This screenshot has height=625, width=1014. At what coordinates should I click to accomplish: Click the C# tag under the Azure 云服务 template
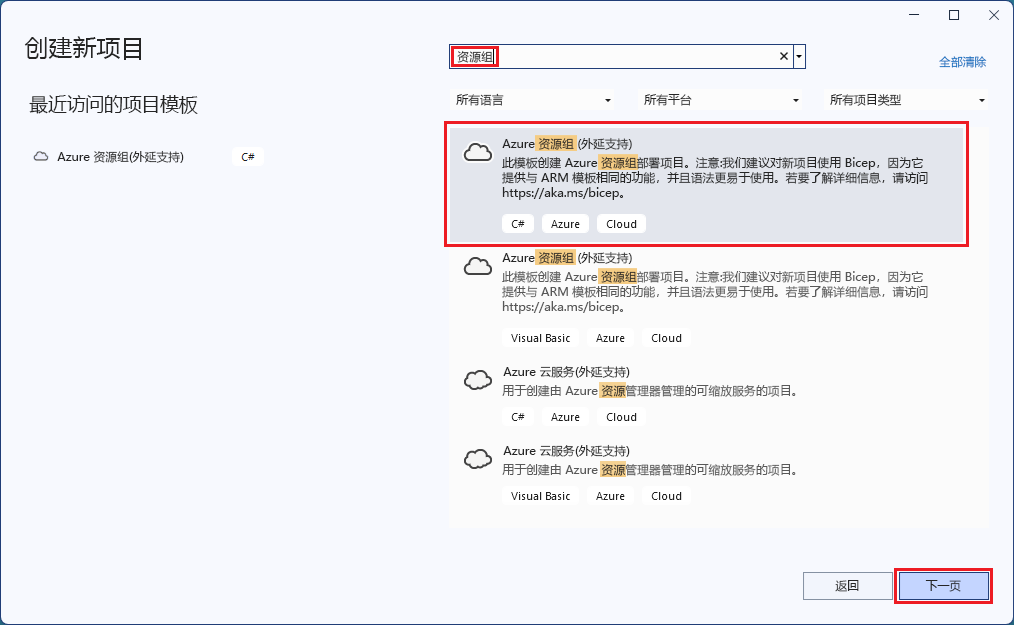[517, 416]
